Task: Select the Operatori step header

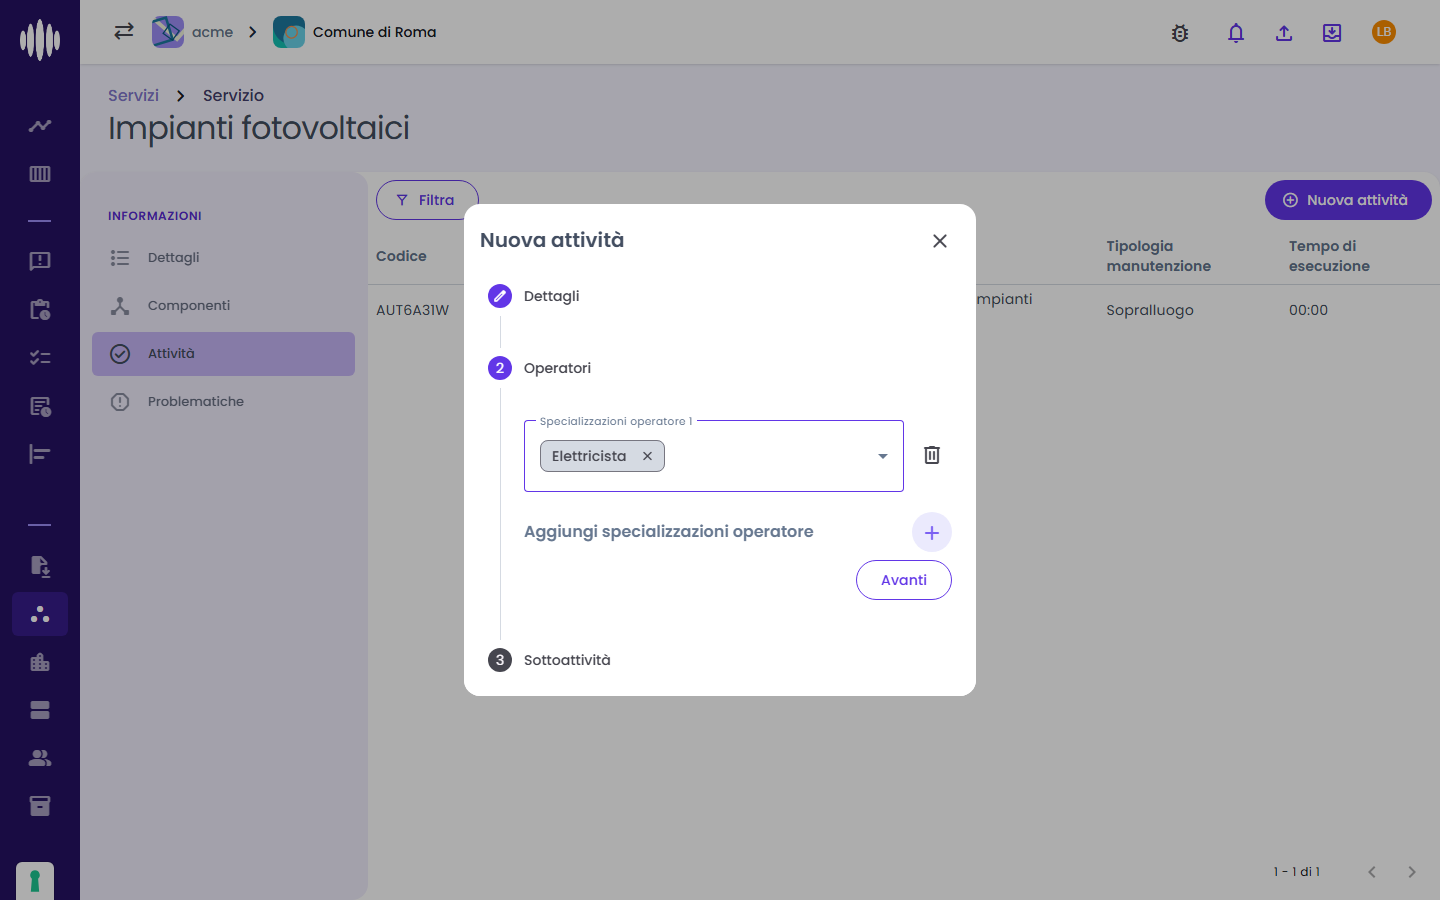Action: 540,368
